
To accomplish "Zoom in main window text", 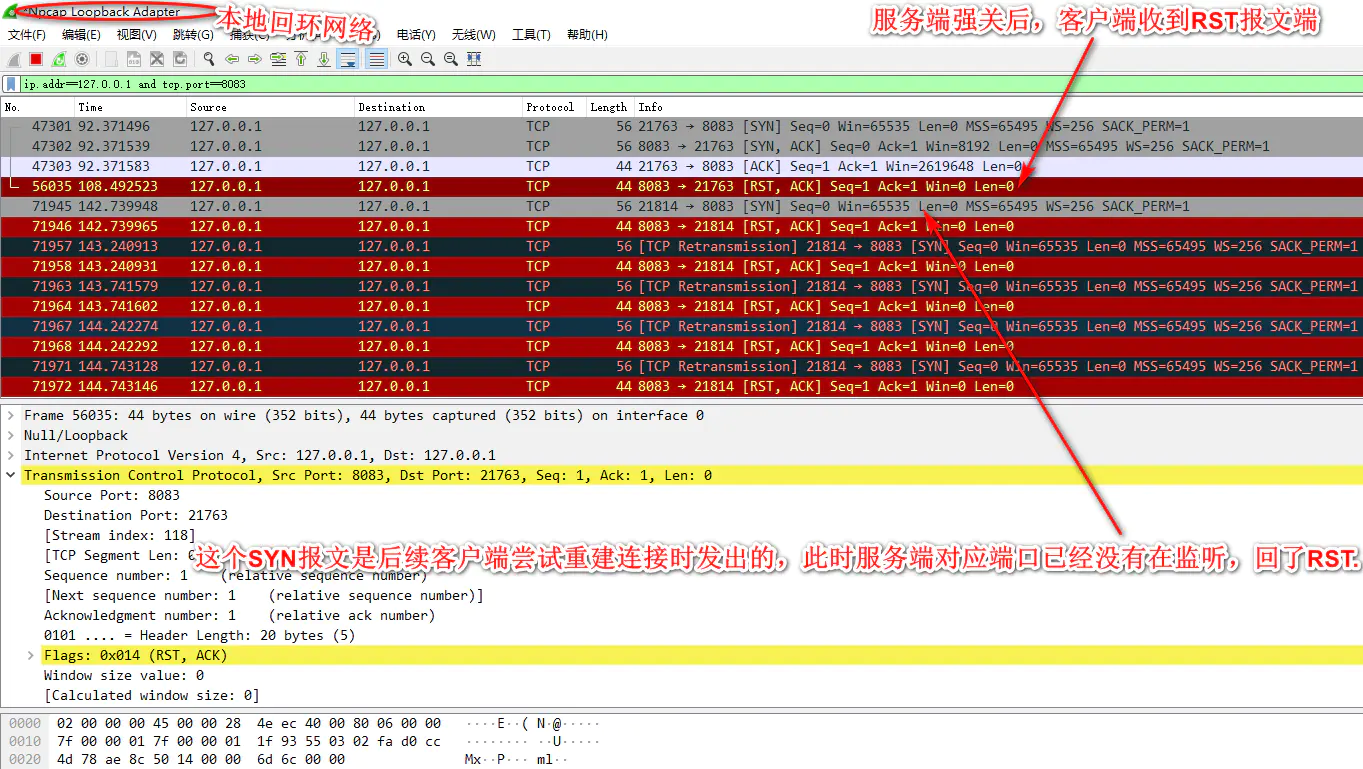I will tap(405, 59).
